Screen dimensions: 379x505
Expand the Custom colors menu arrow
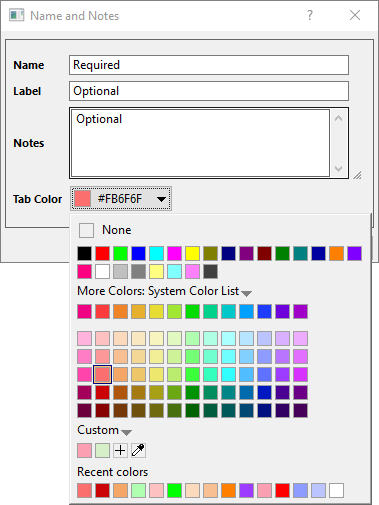coord(126,433)
